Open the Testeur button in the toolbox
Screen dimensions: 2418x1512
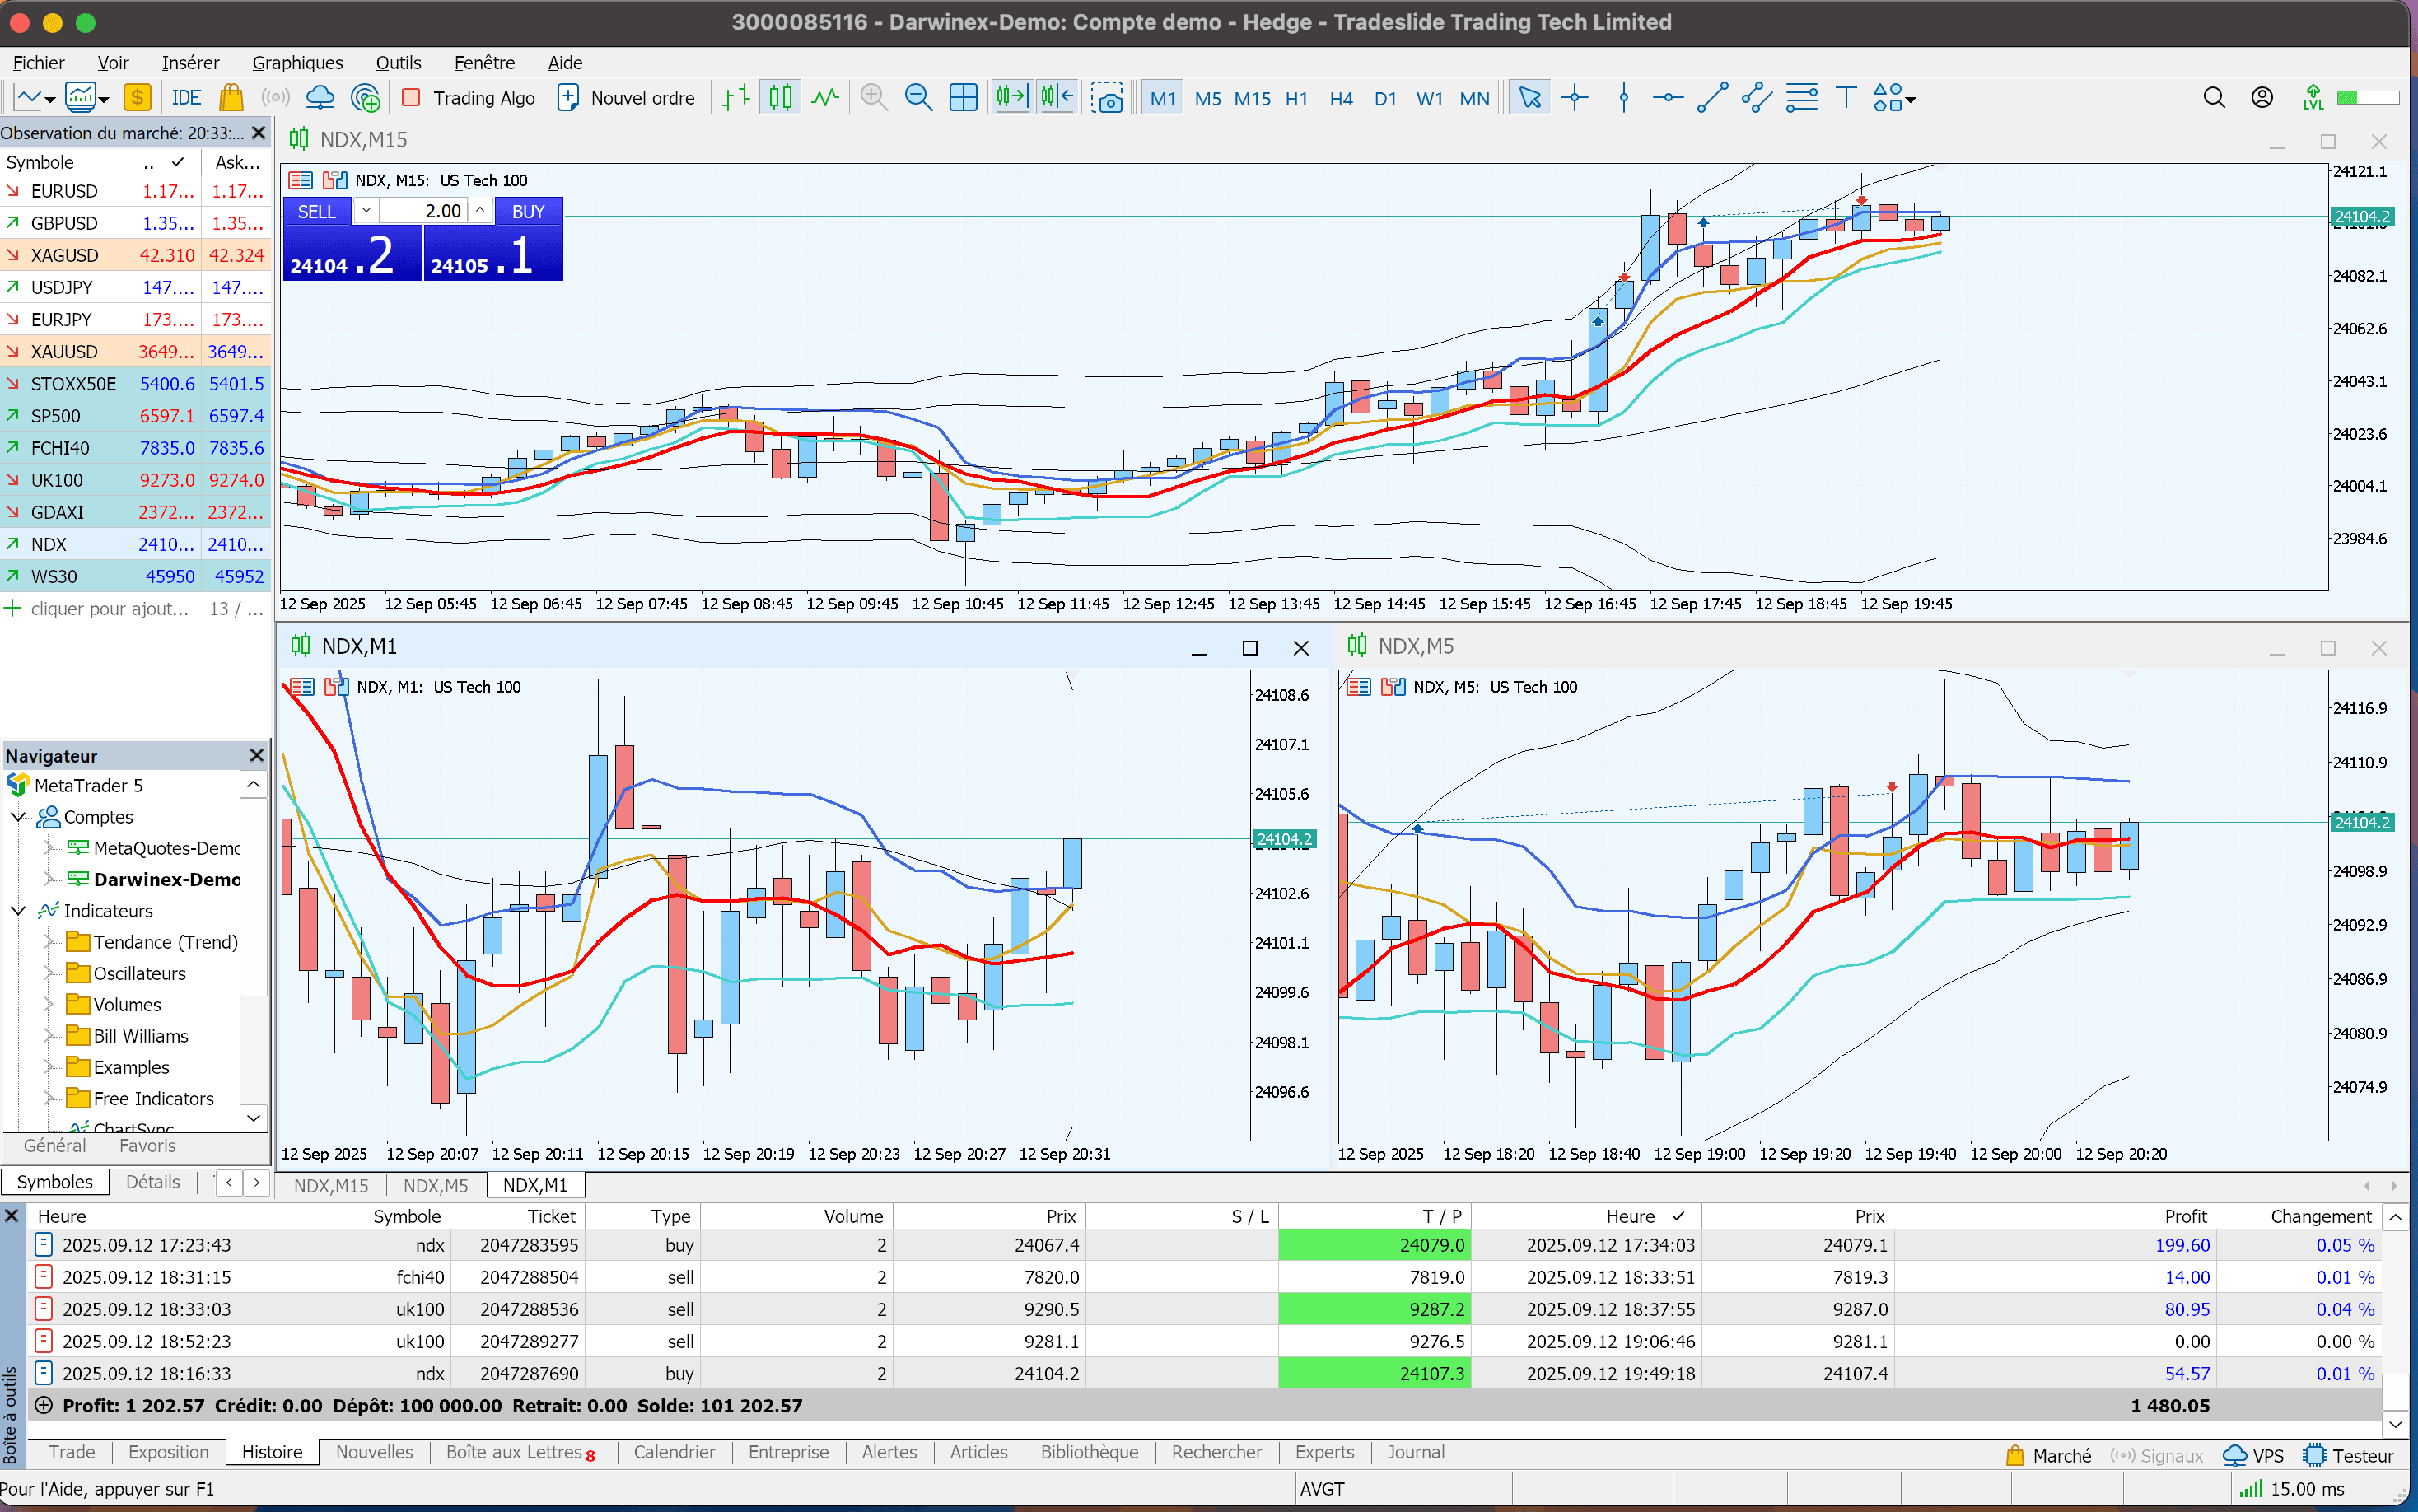coord(2348,1456)
